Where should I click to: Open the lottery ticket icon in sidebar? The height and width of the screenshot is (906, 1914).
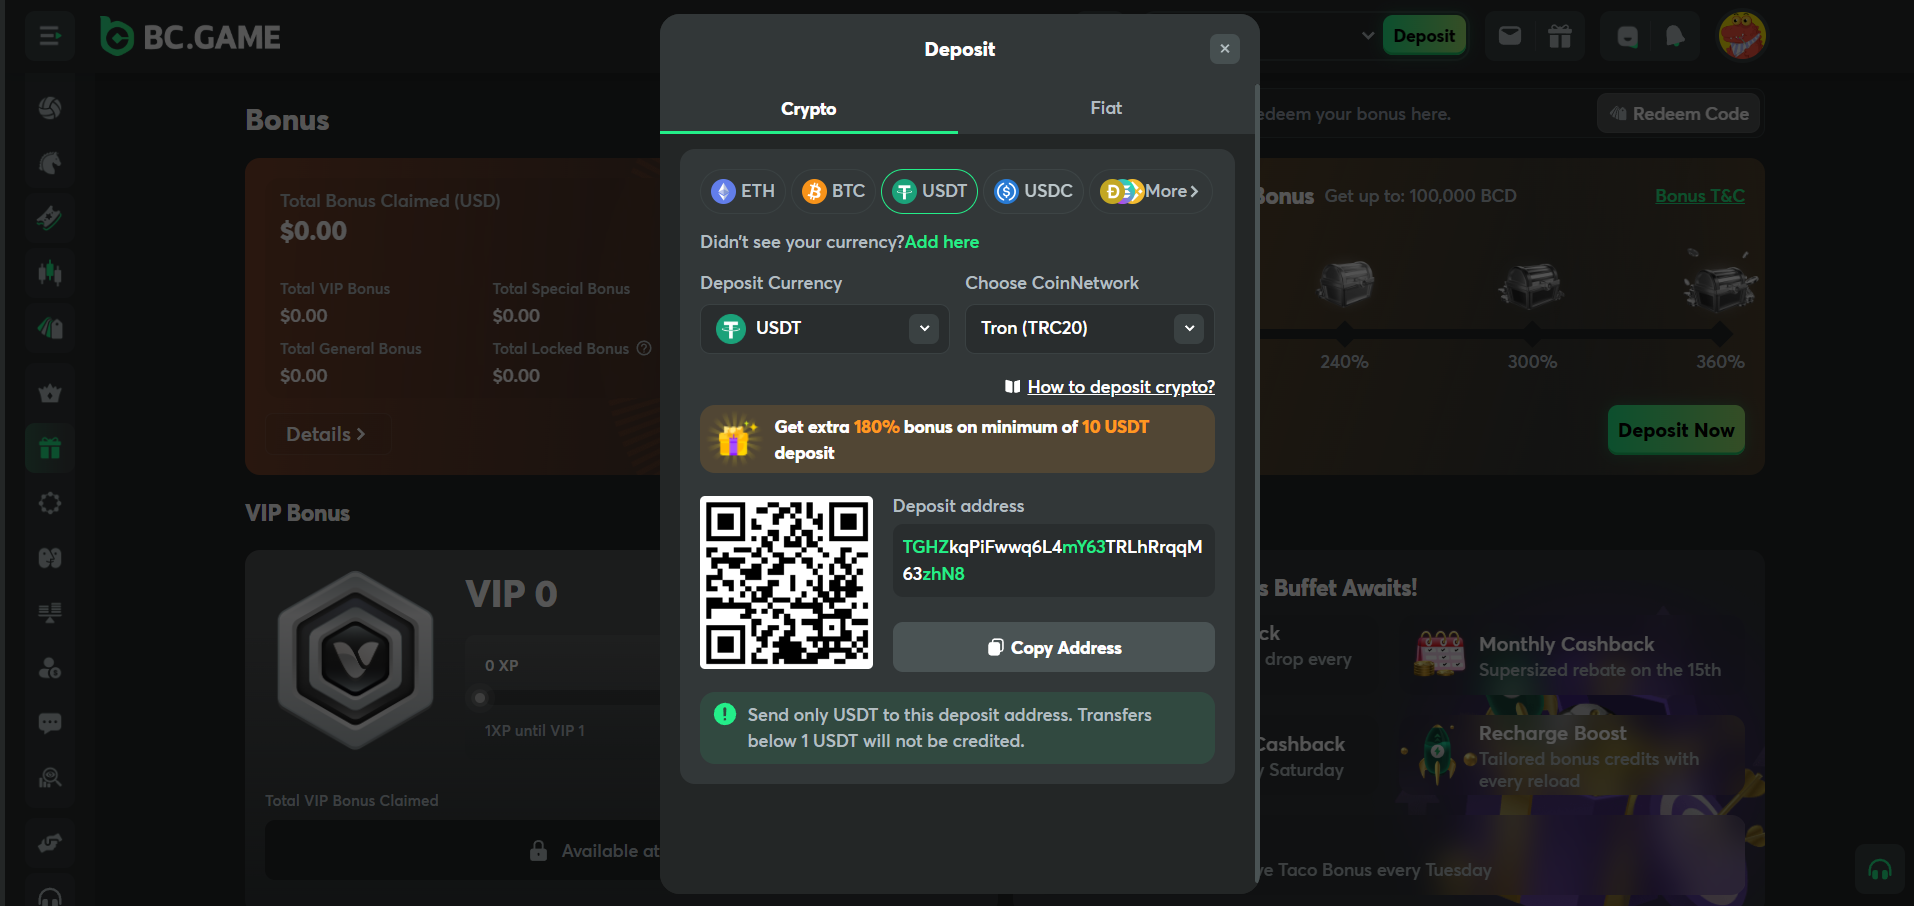[x=50, y=218]
